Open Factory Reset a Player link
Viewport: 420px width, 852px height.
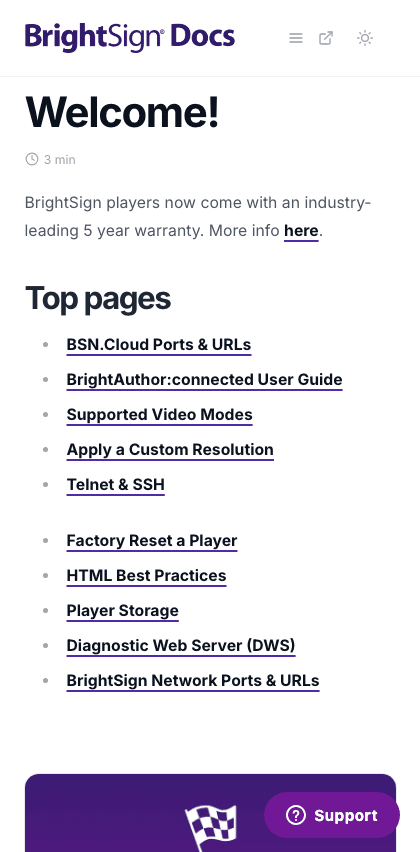[x=152, y=541]
